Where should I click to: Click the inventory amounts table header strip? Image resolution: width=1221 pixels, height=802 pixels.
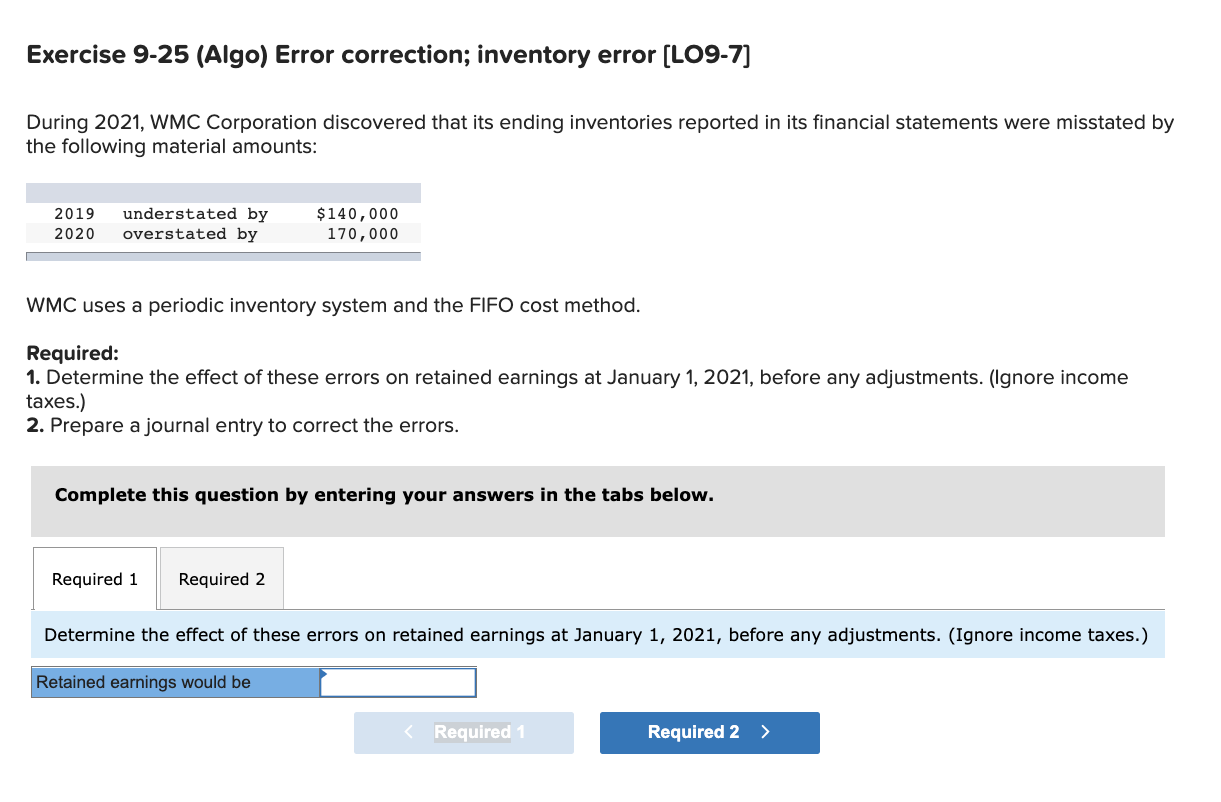point(222,190)
